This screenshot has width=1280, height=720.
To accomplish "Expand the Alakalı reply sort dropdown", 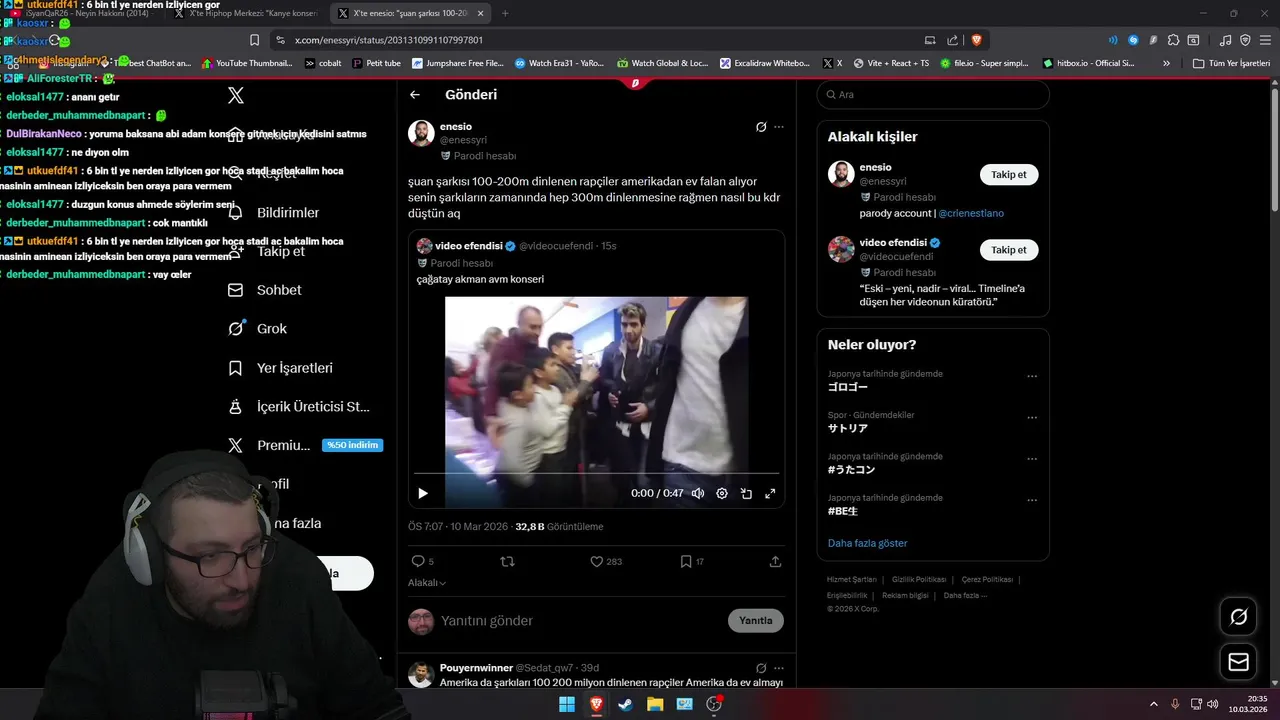I will tap(427, 583).
